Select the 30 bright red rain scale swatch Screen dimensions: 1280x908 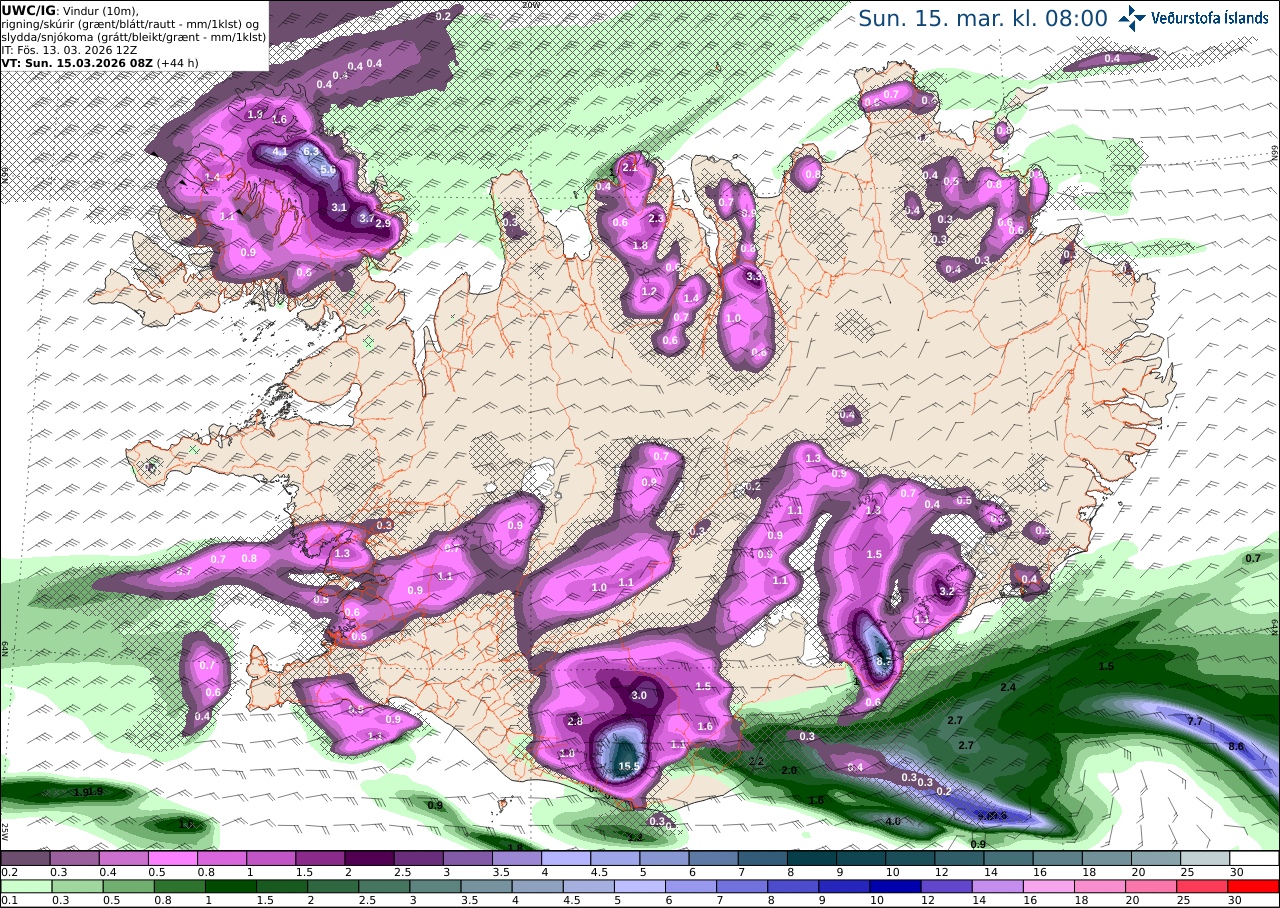[1254, 886]
